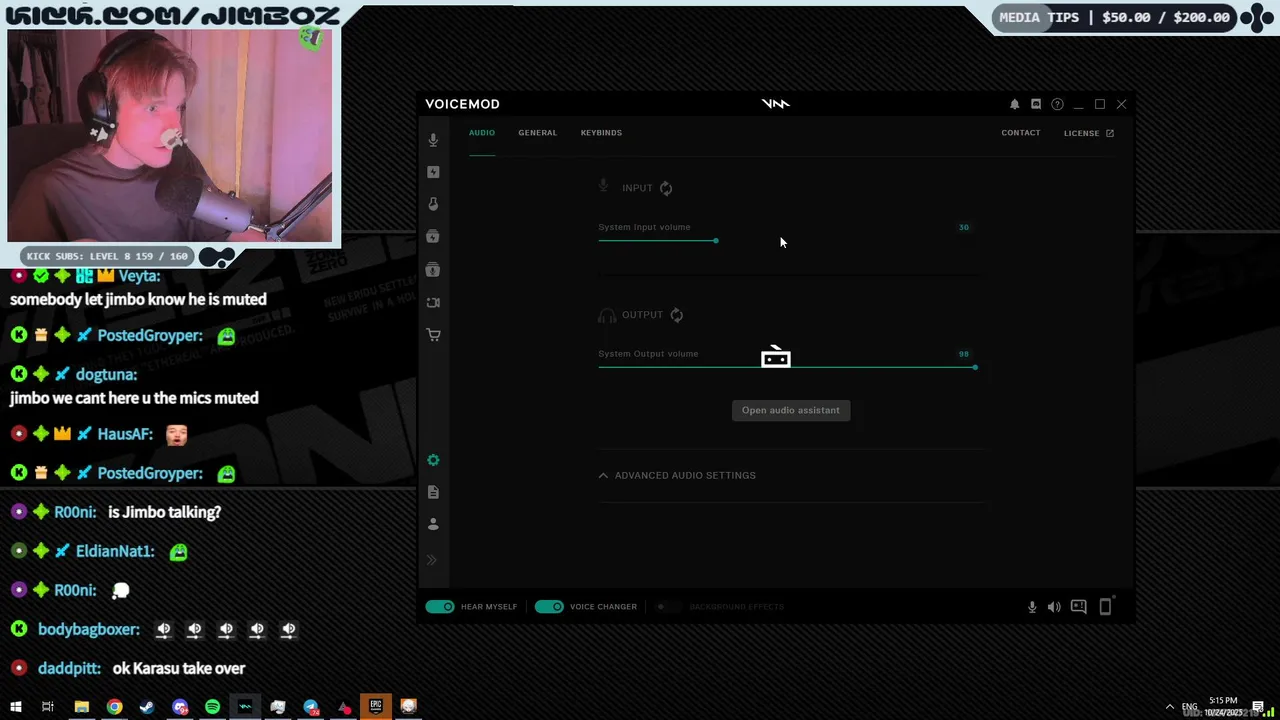The image size is (1280, 720).
Task: Open Voicemod notifications bell
Action: click(x=1014, y=104)
